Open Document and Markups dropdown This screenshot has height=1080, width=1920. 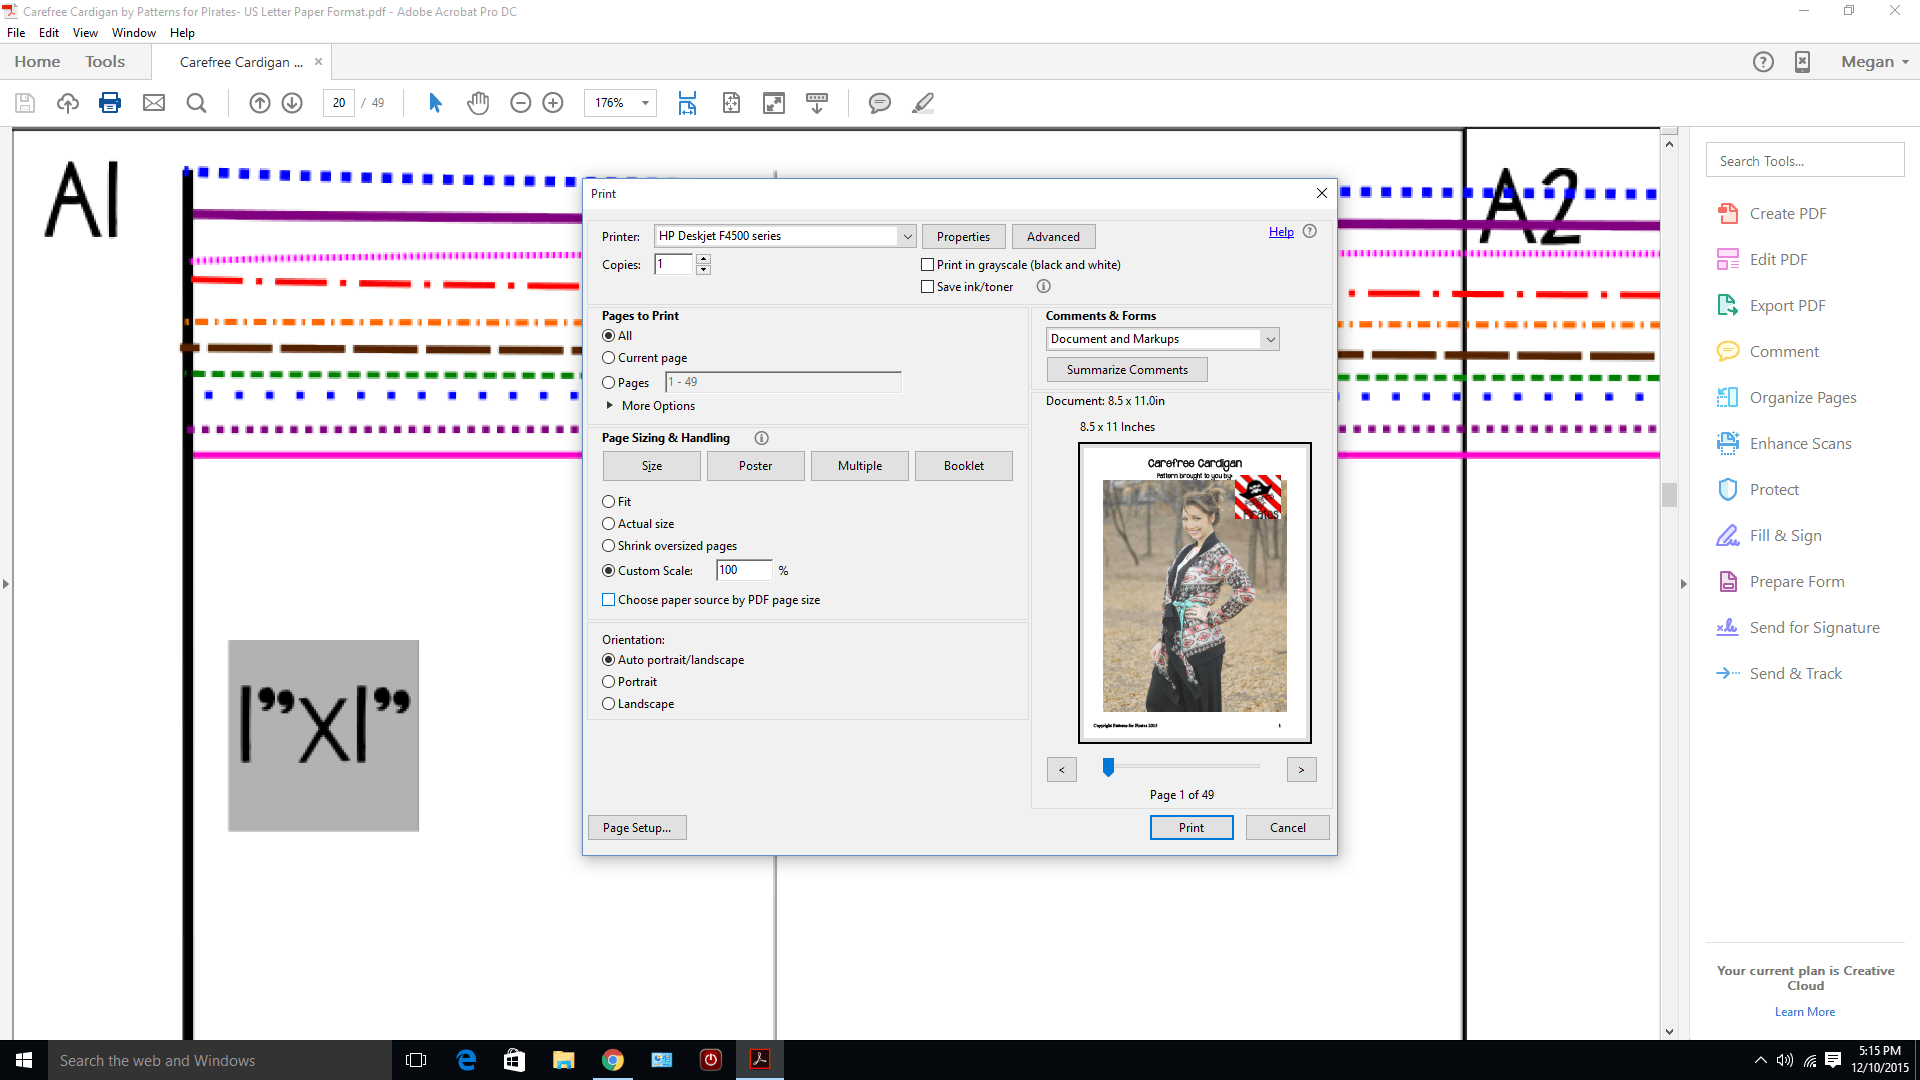pos(1269,340)
